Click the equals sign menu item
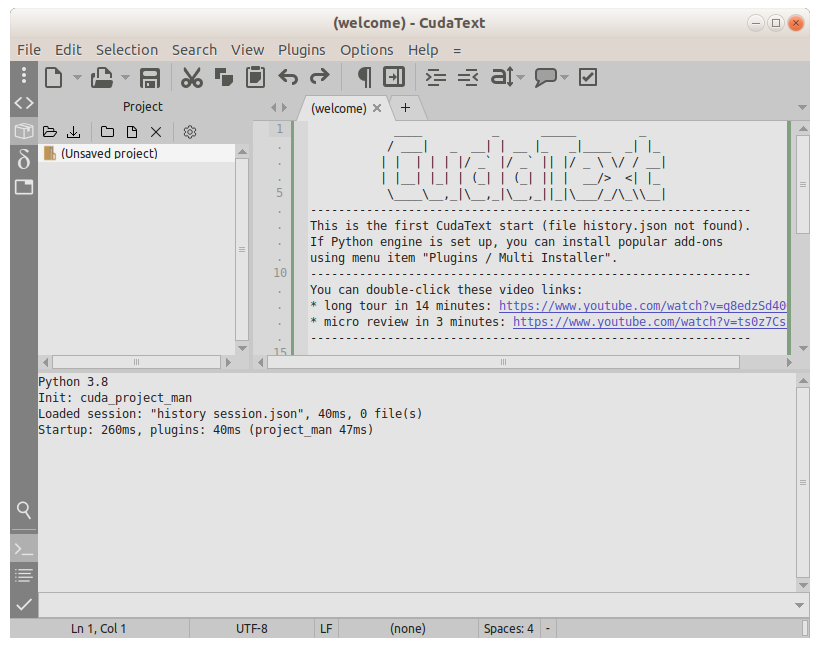The image size is (820, 648). click(457, 51)
